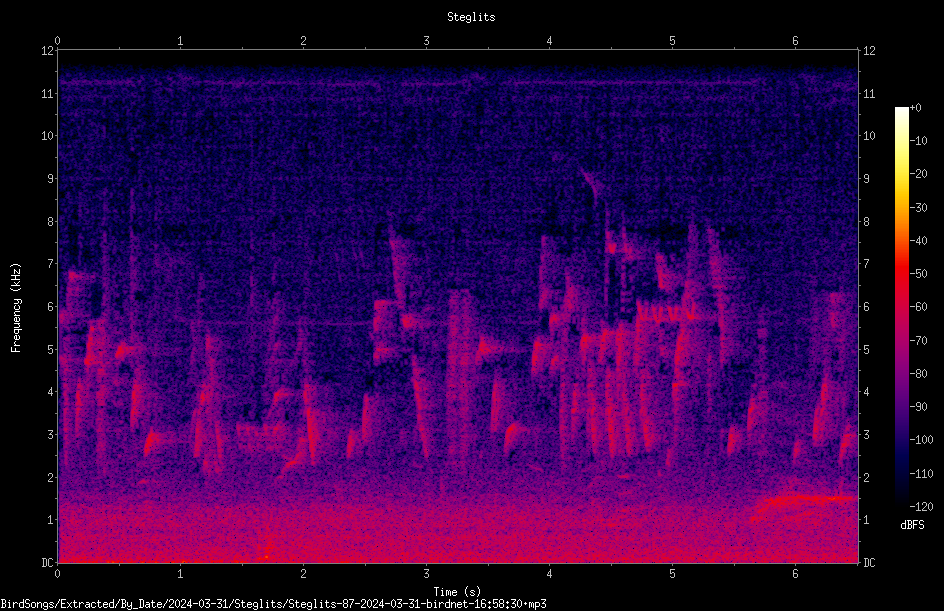Click the file path text at bottom
Screen dimensions: 944x611
click(273, 604)
